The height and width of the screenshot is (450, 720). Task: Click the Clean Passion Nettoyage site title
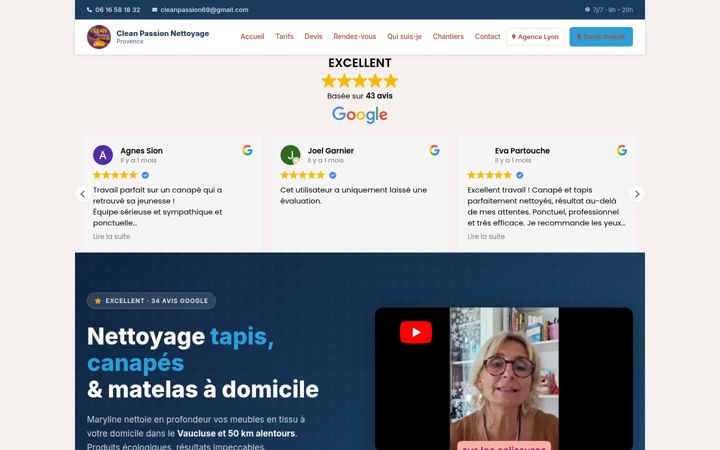(163, 33)
